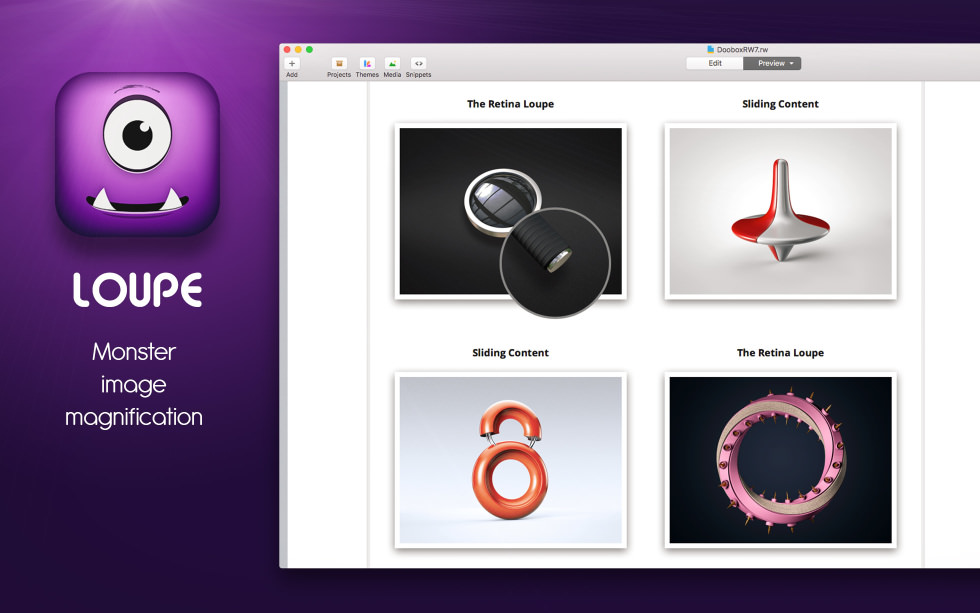Click the round loupe magnifier overlay
The height and width of the screenshot is (613, 980).
(x=555, y=262)
